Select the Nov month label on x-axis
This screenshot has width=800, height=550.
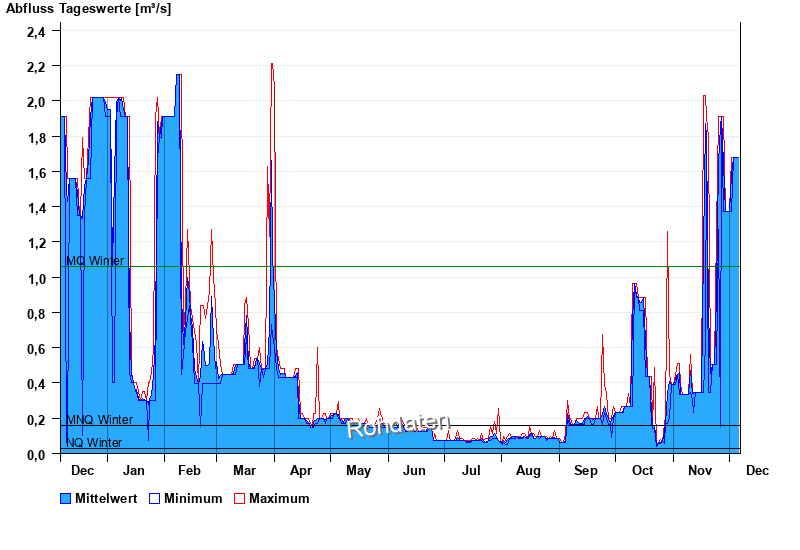(x=700, y=470)
